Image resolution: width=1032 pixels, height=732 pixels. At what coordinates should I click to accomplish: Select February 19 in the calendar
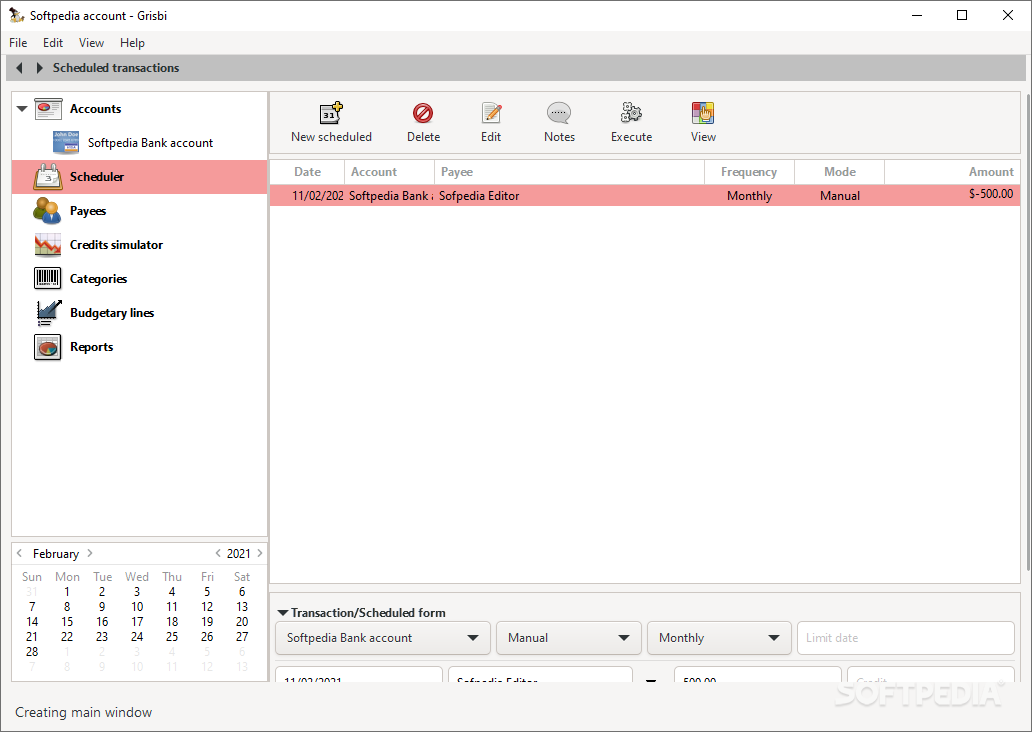207,622
